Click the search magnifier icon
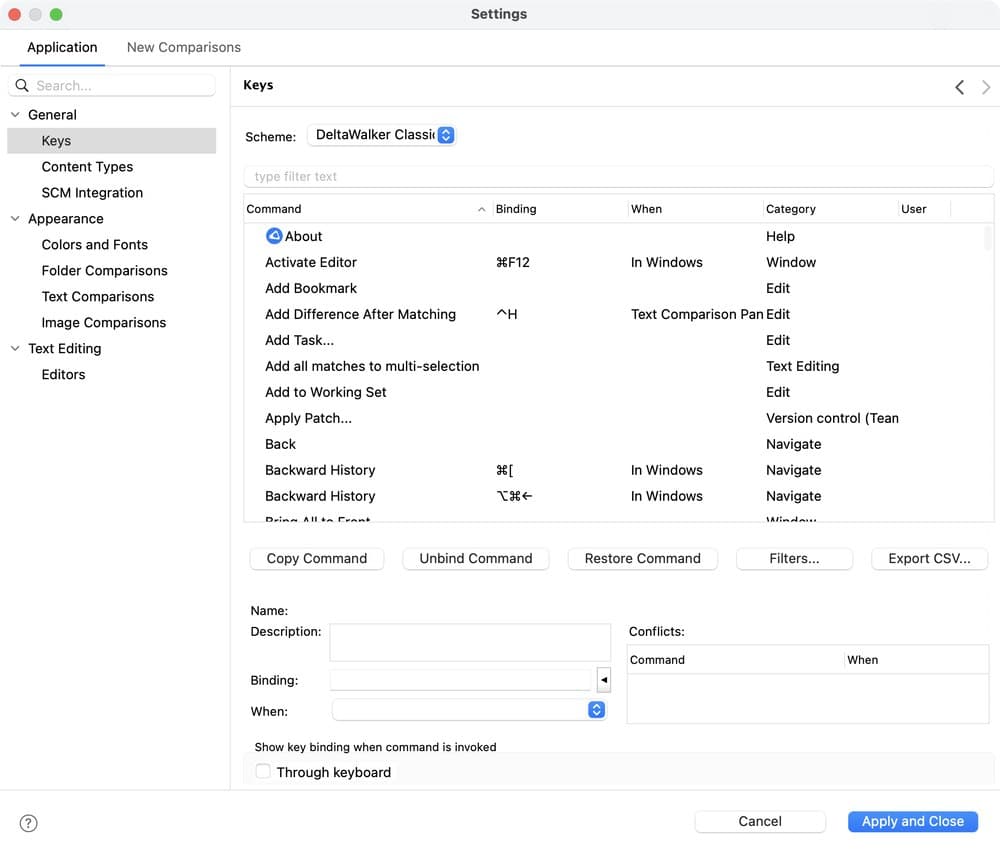1000x854 pixels. tap(22, 85)
